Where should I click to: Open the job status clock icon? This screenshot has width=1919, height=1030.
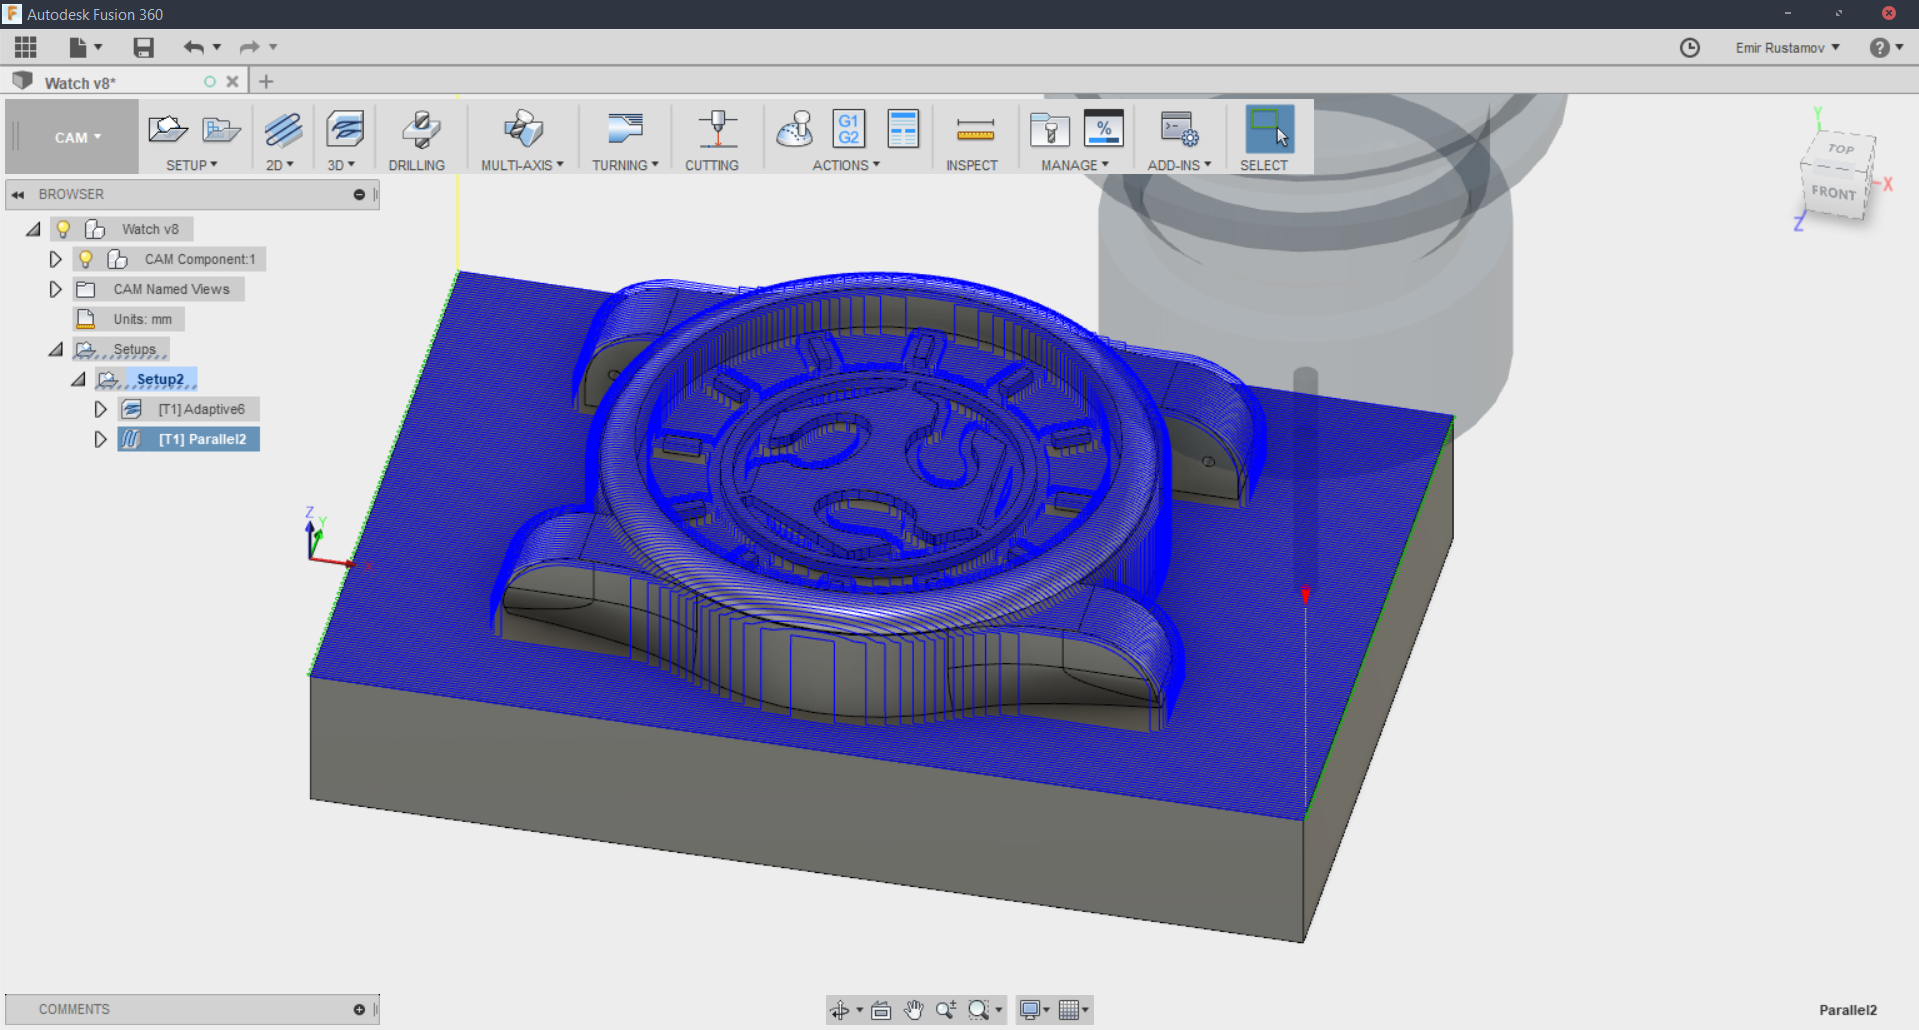pos(1690,48)
